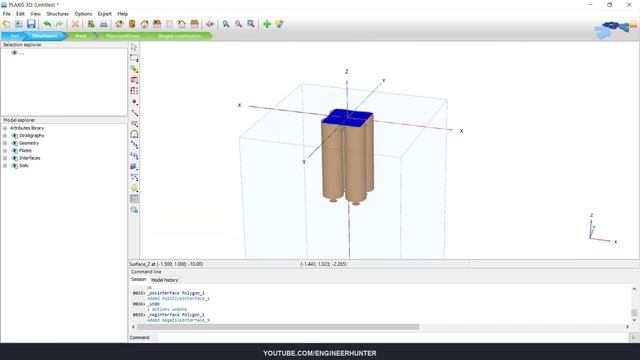Expand the Stratigraphy tree node
Screen dimensions: 640x360
(x=5, y=136)
